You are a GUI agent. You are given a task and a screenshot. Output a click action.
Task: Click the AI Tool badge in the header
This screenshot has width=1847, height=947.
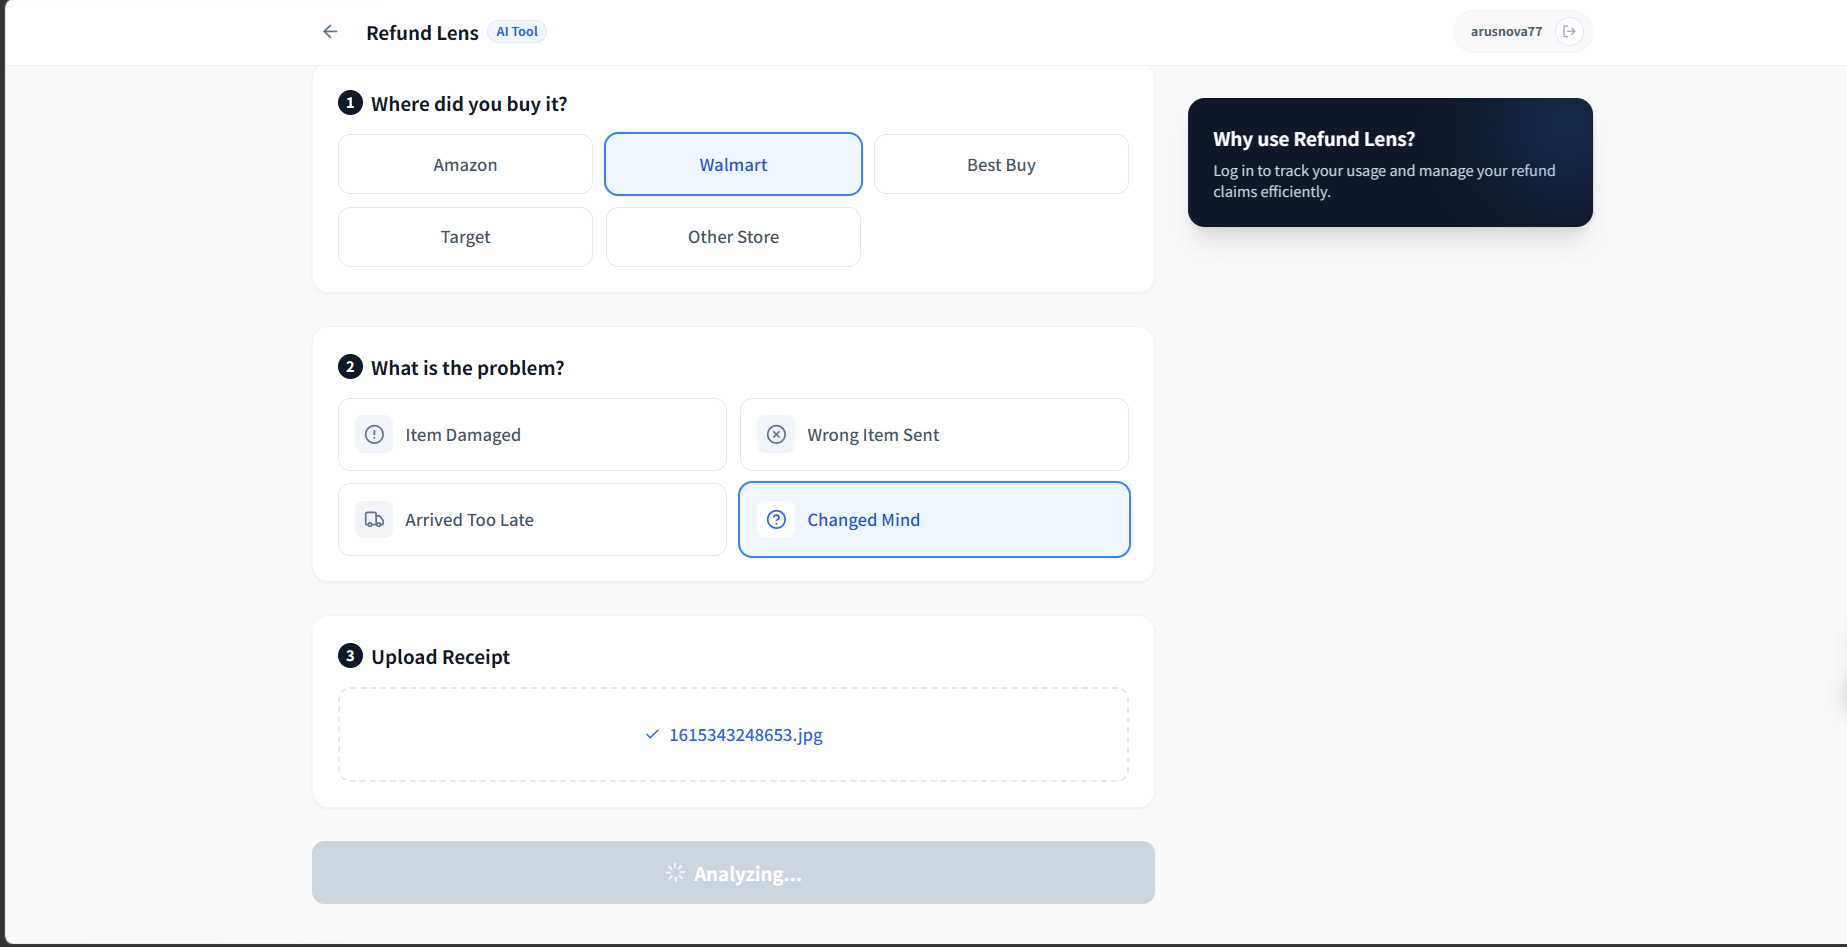[516, 31]
